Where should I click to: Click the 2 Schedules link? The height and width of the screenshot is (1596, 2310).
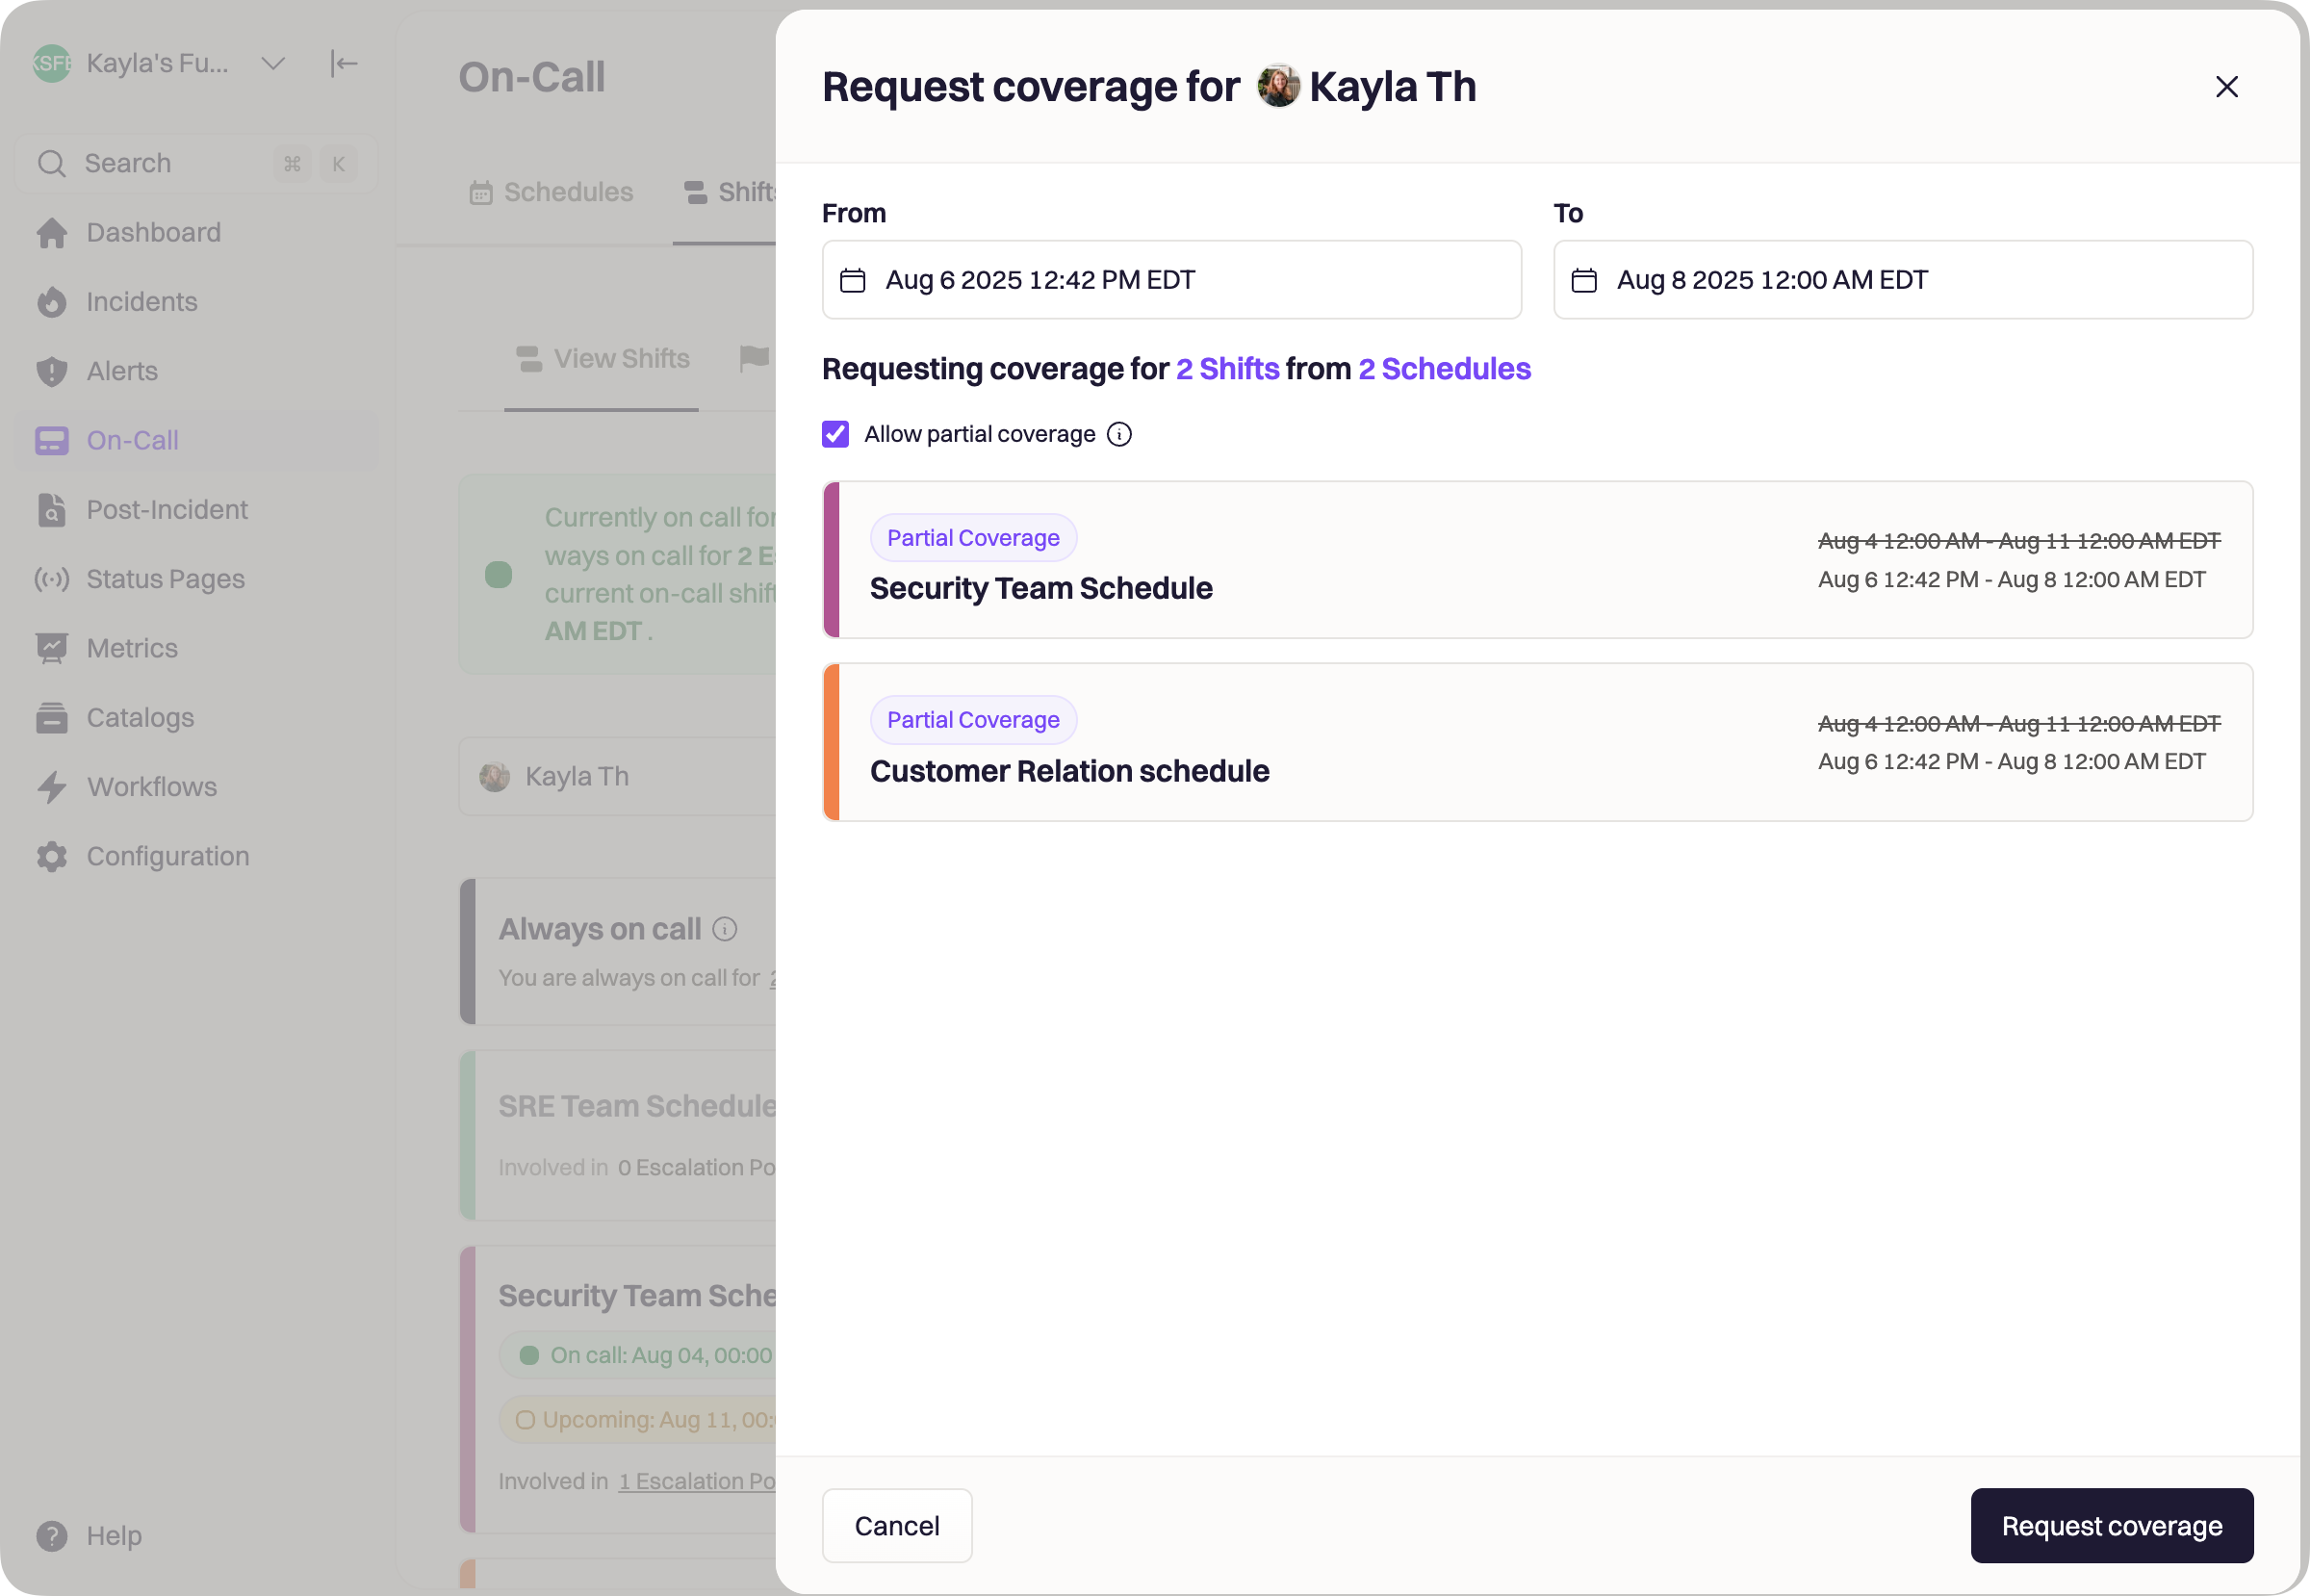(1443, 369)
